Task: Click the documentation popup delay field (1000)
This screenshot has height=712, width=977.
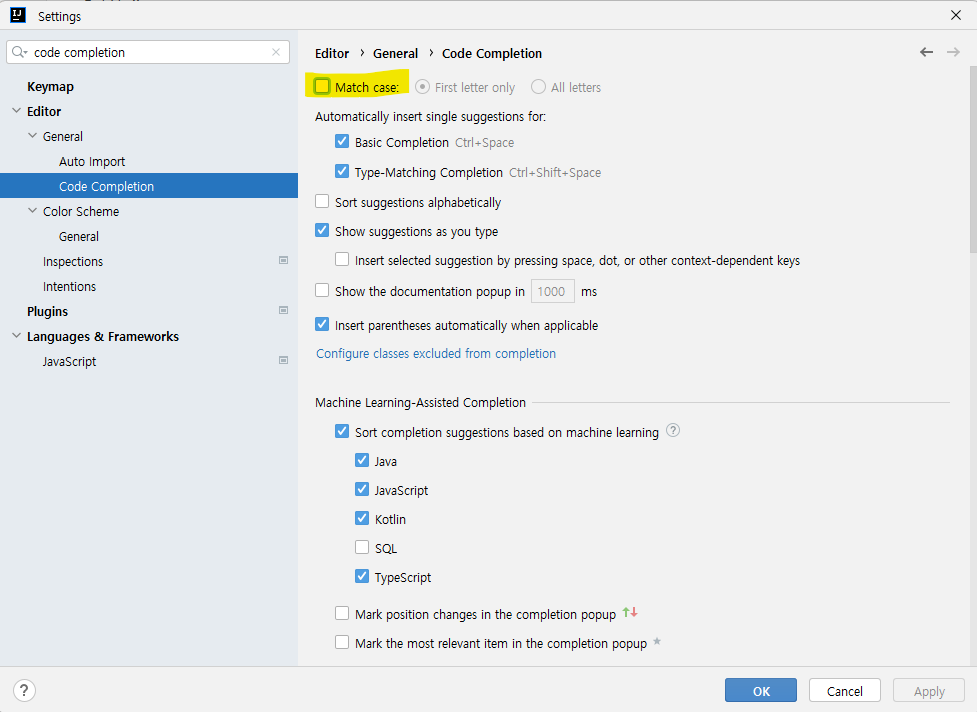Action: tap(553, 291)
